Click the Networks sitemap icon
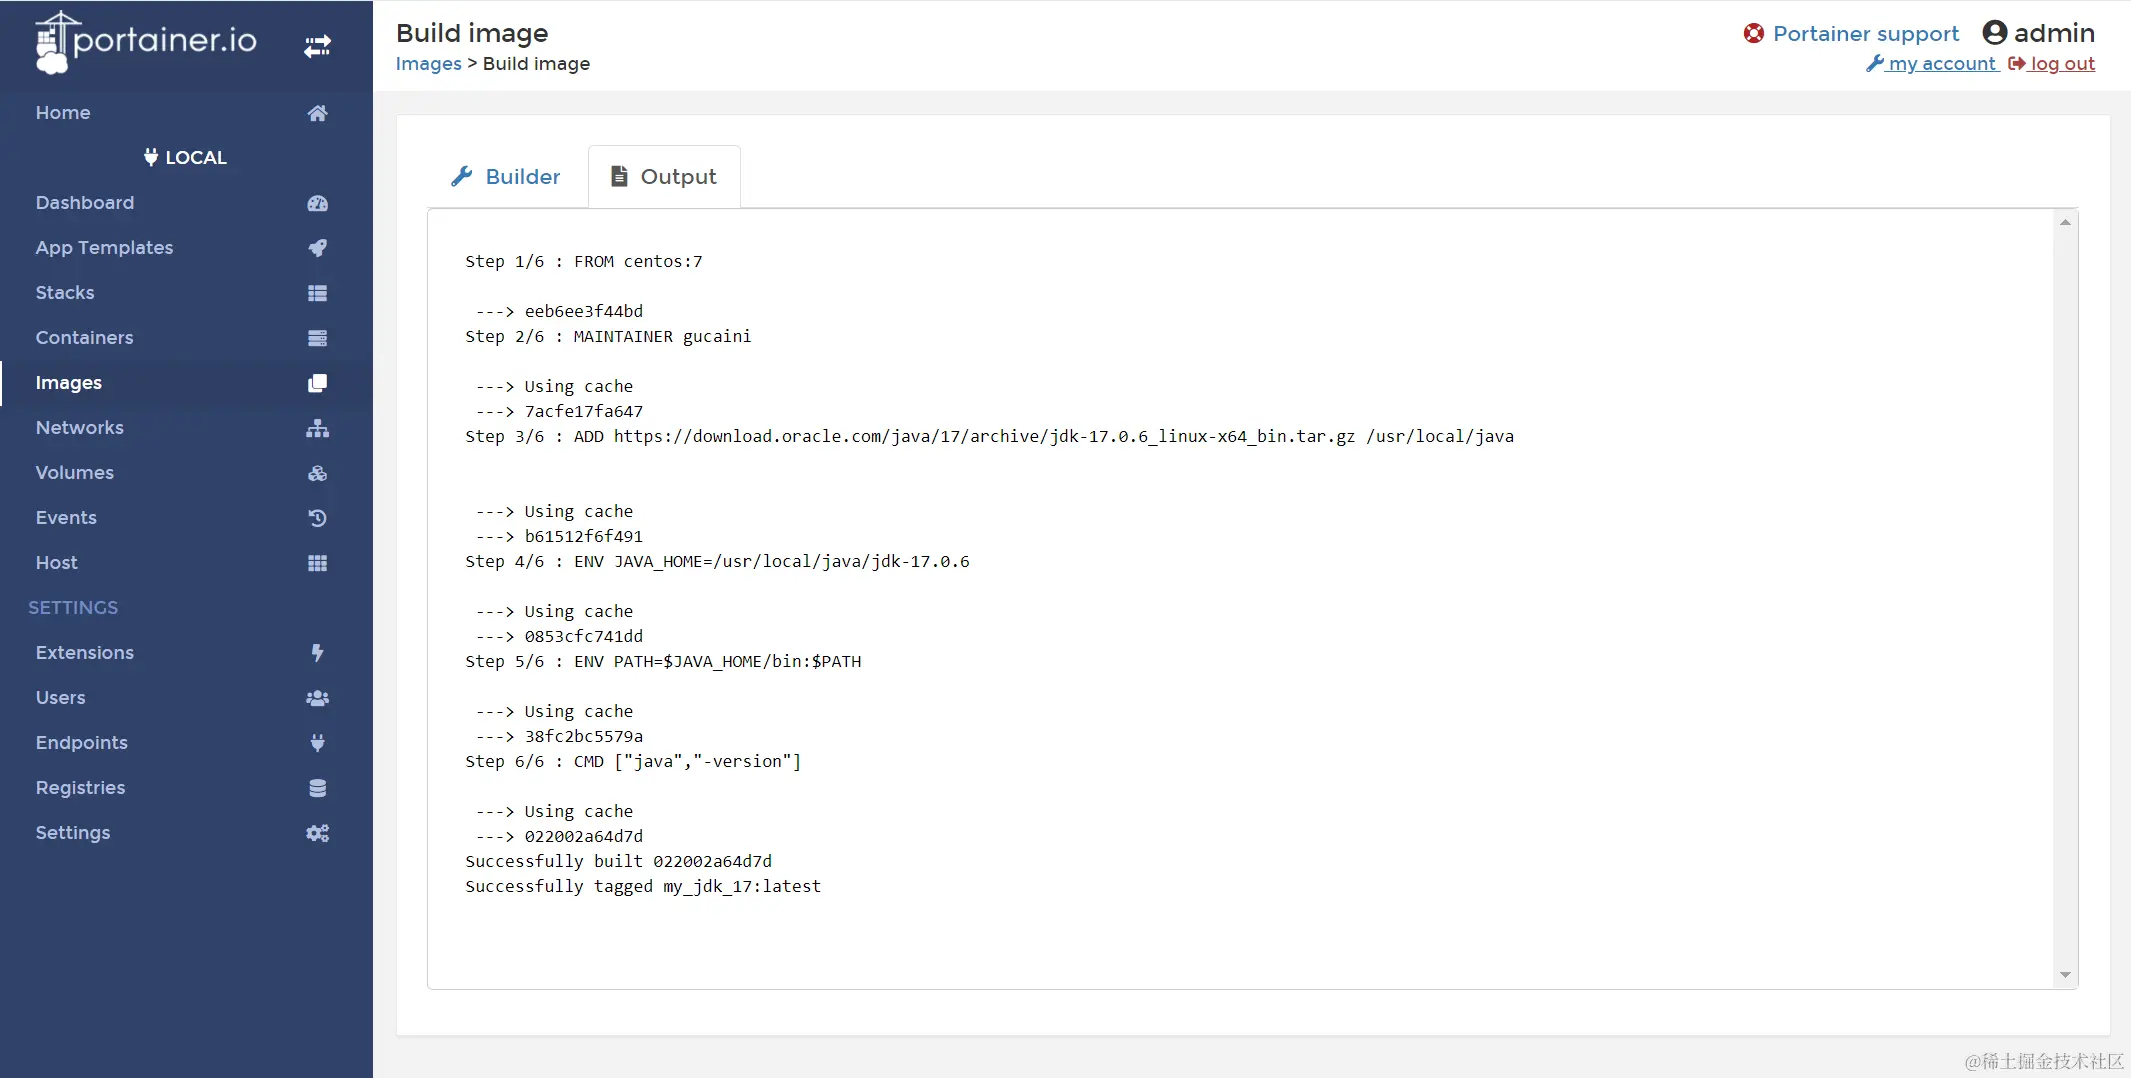 tap(317, 428)
